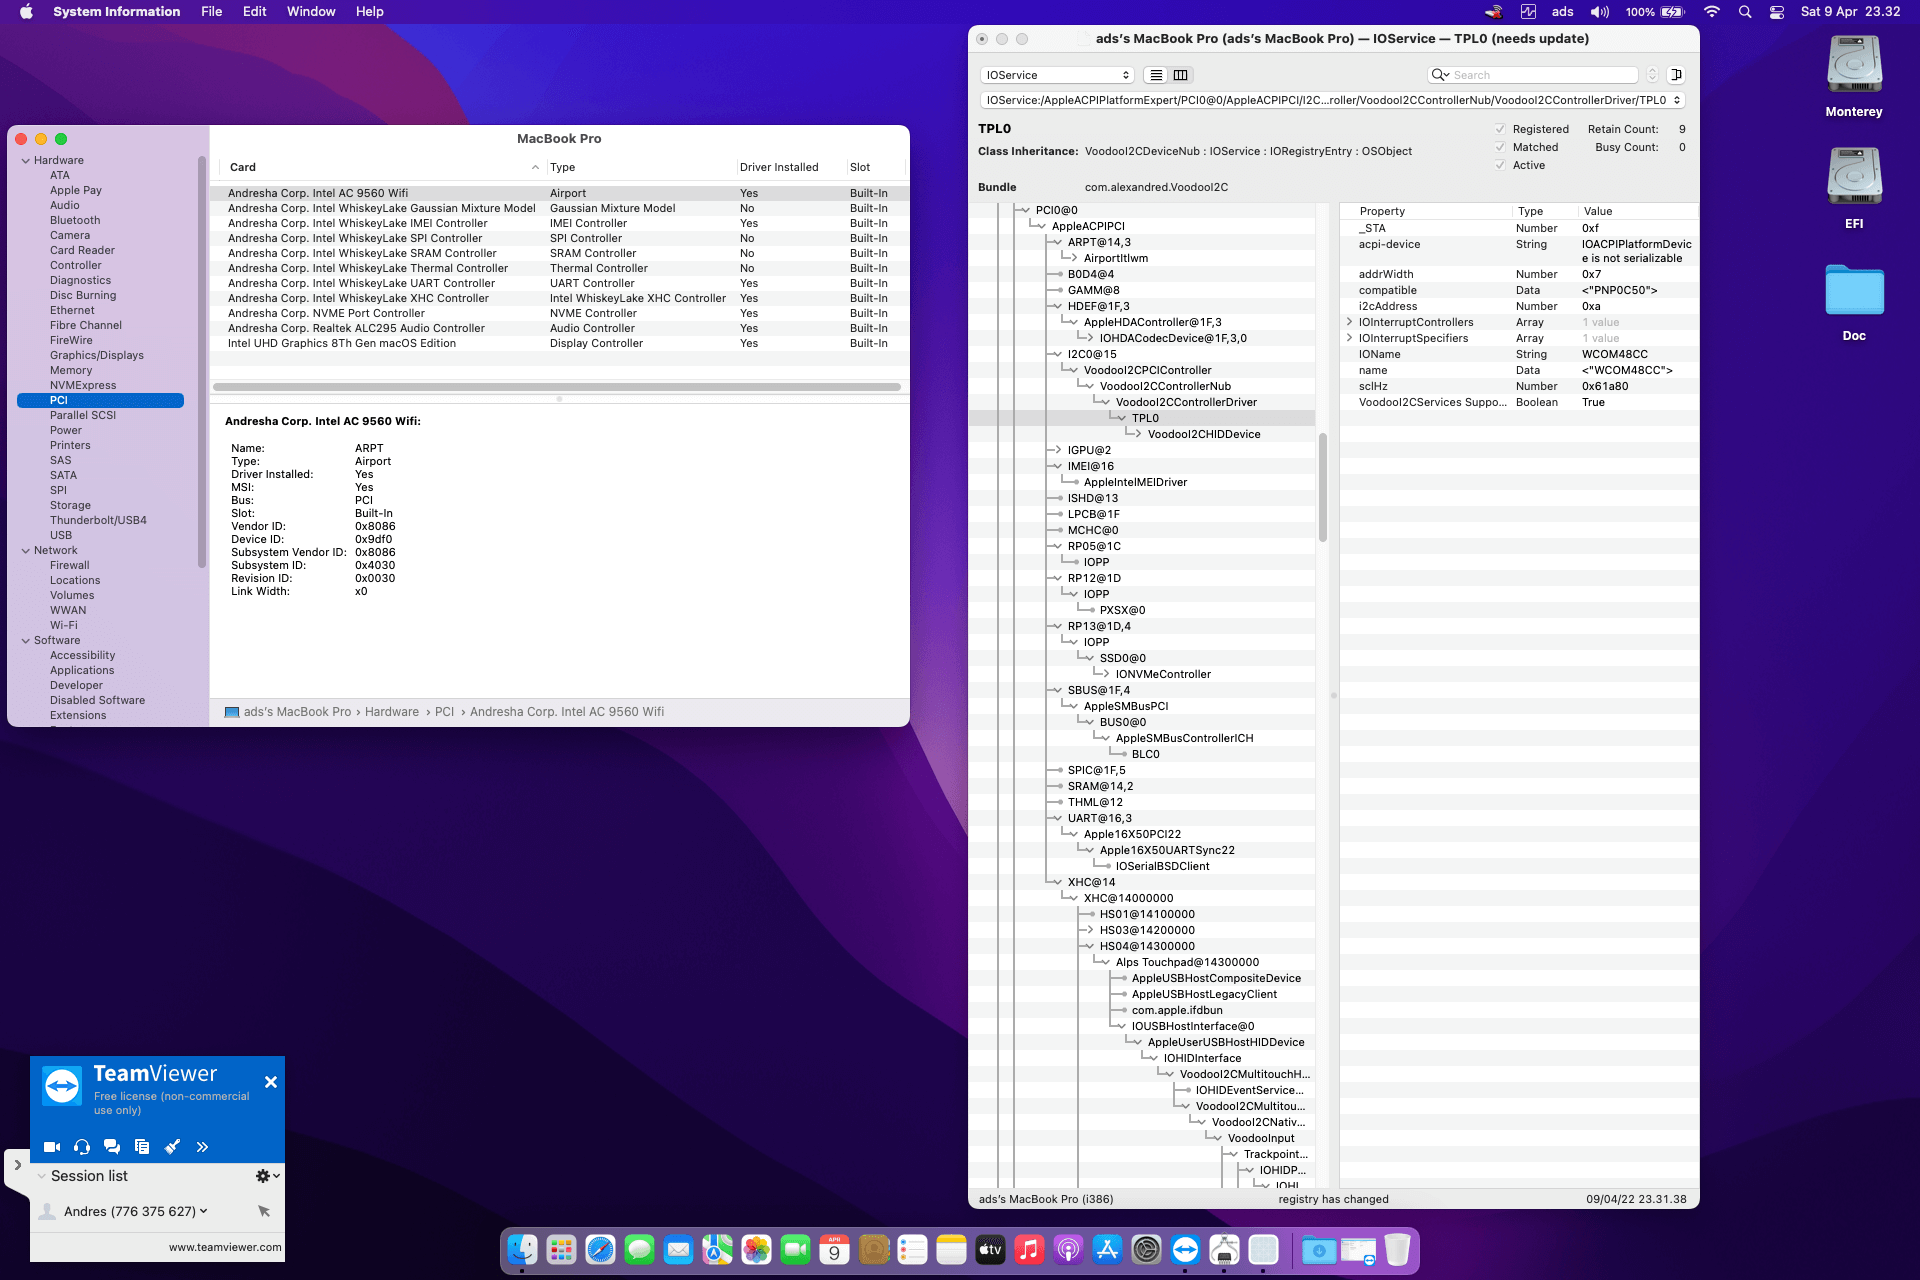Open the IOService plane dropdown
The width and height of the screenshot is (1920, 1280).
[x=1057, y=75]
